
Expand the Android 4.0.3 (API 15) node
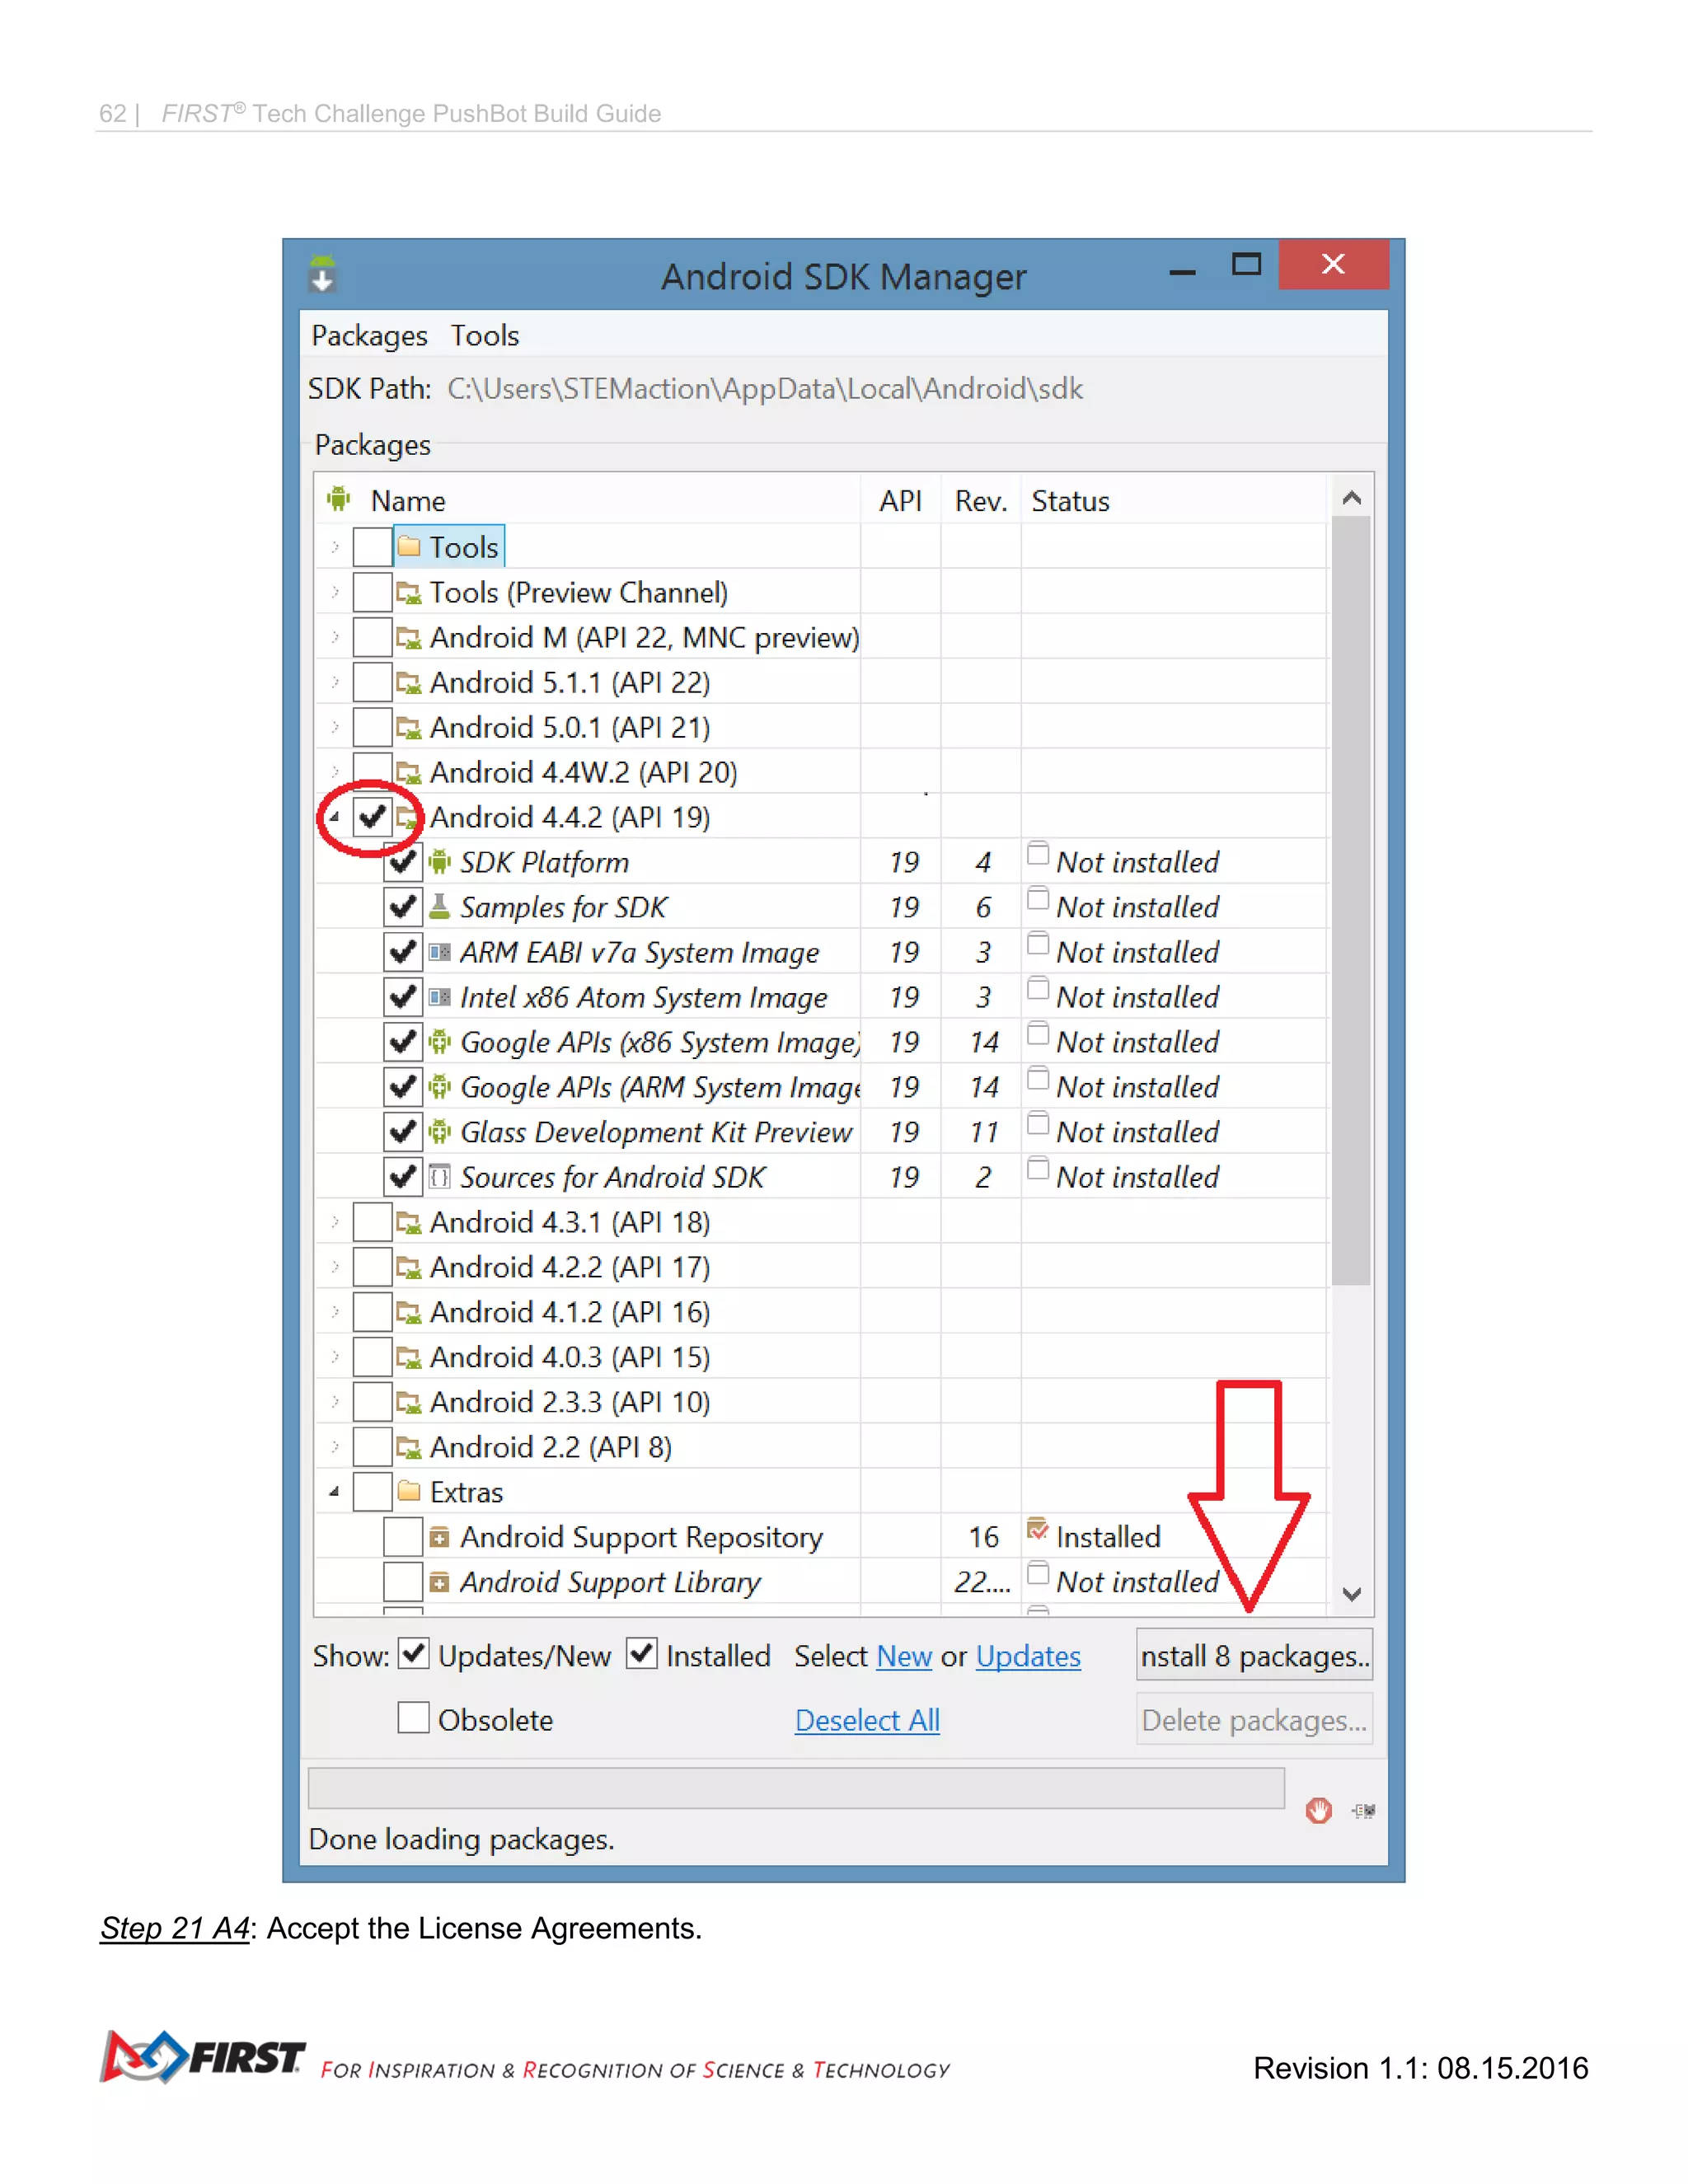coord(335,1357)
